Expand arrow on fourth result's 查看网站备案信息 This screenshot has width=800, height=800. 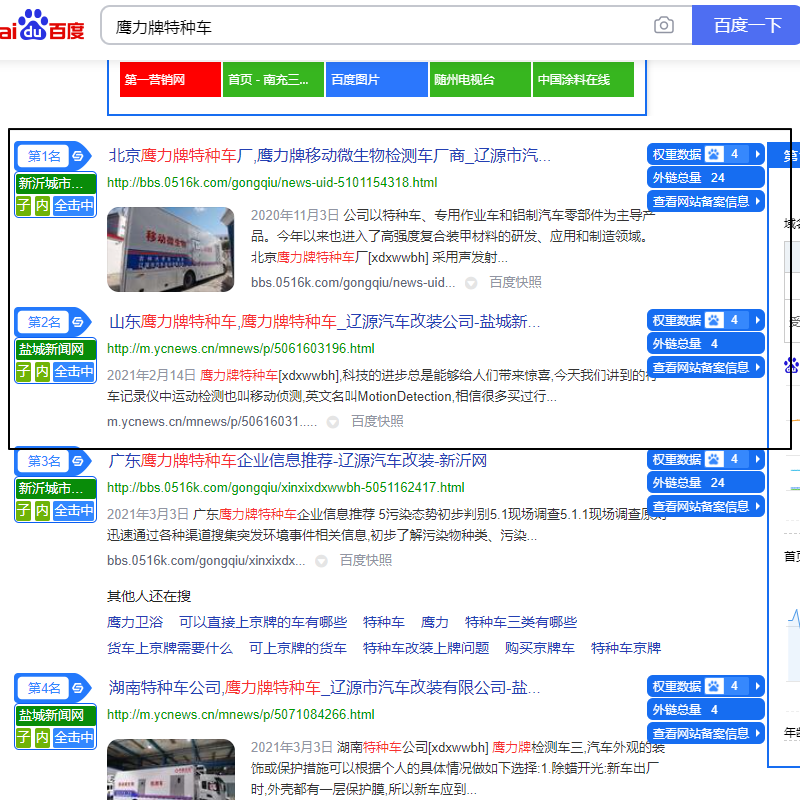pyautogui.click(x=758, y=734)
